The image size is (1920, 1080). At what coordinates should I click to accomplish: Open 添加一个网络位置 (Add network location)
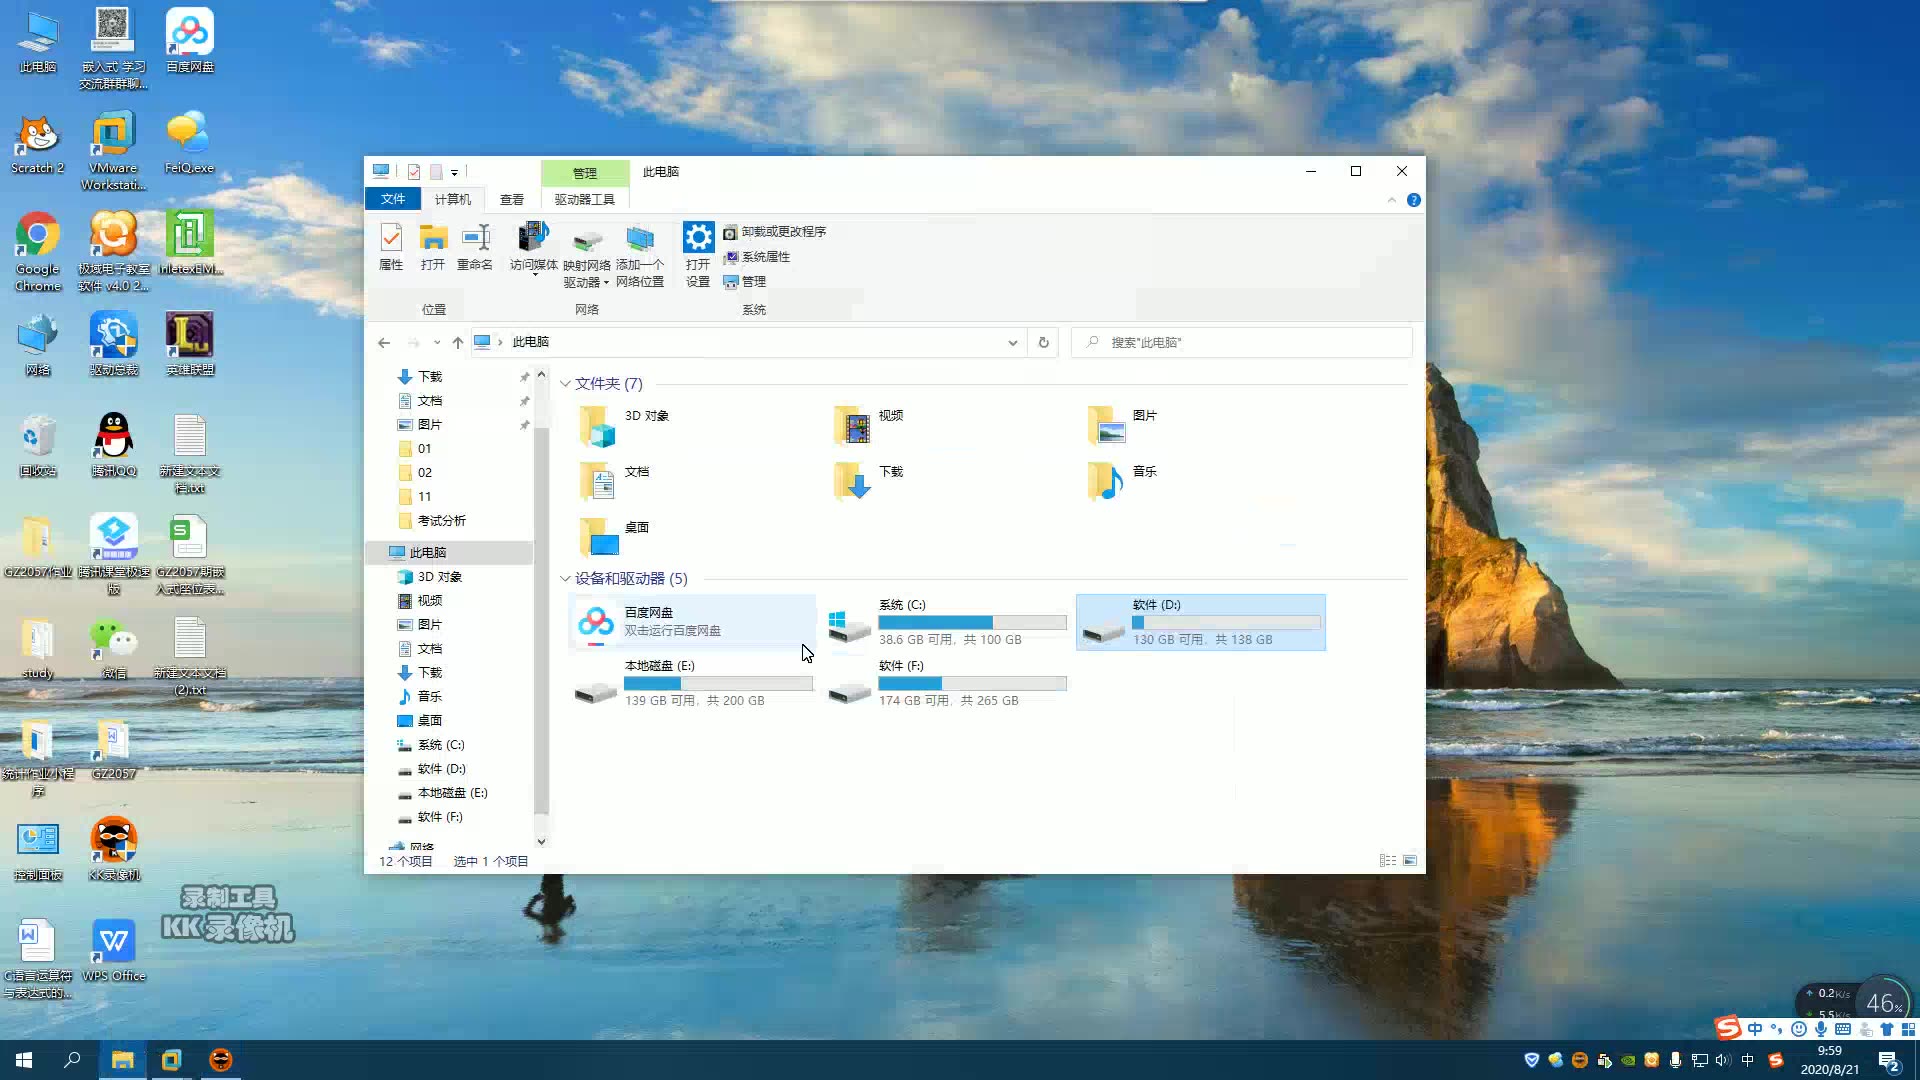point(640,255)
